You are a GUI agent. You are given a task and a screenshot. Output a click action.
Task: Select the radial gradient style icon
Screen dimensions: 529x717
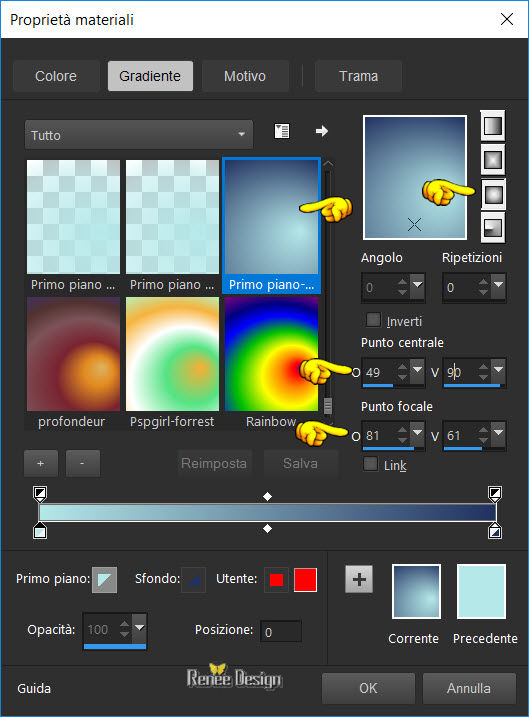point(493,228)
